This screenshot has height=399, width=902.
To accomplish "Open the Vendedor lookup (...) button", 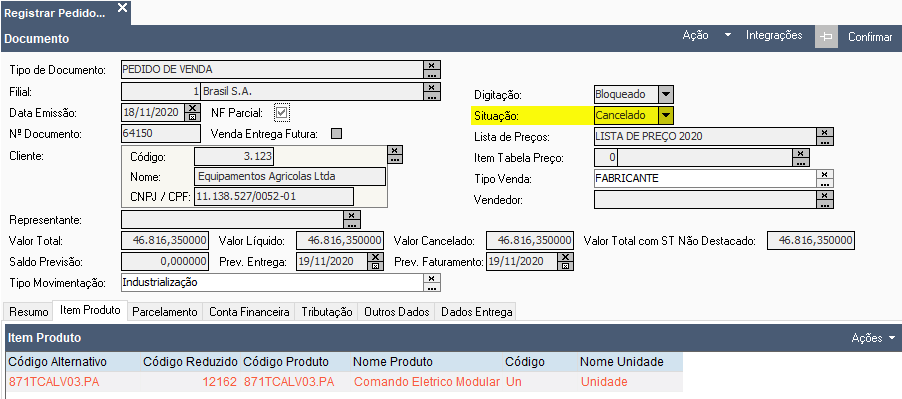I will (825, 204).
